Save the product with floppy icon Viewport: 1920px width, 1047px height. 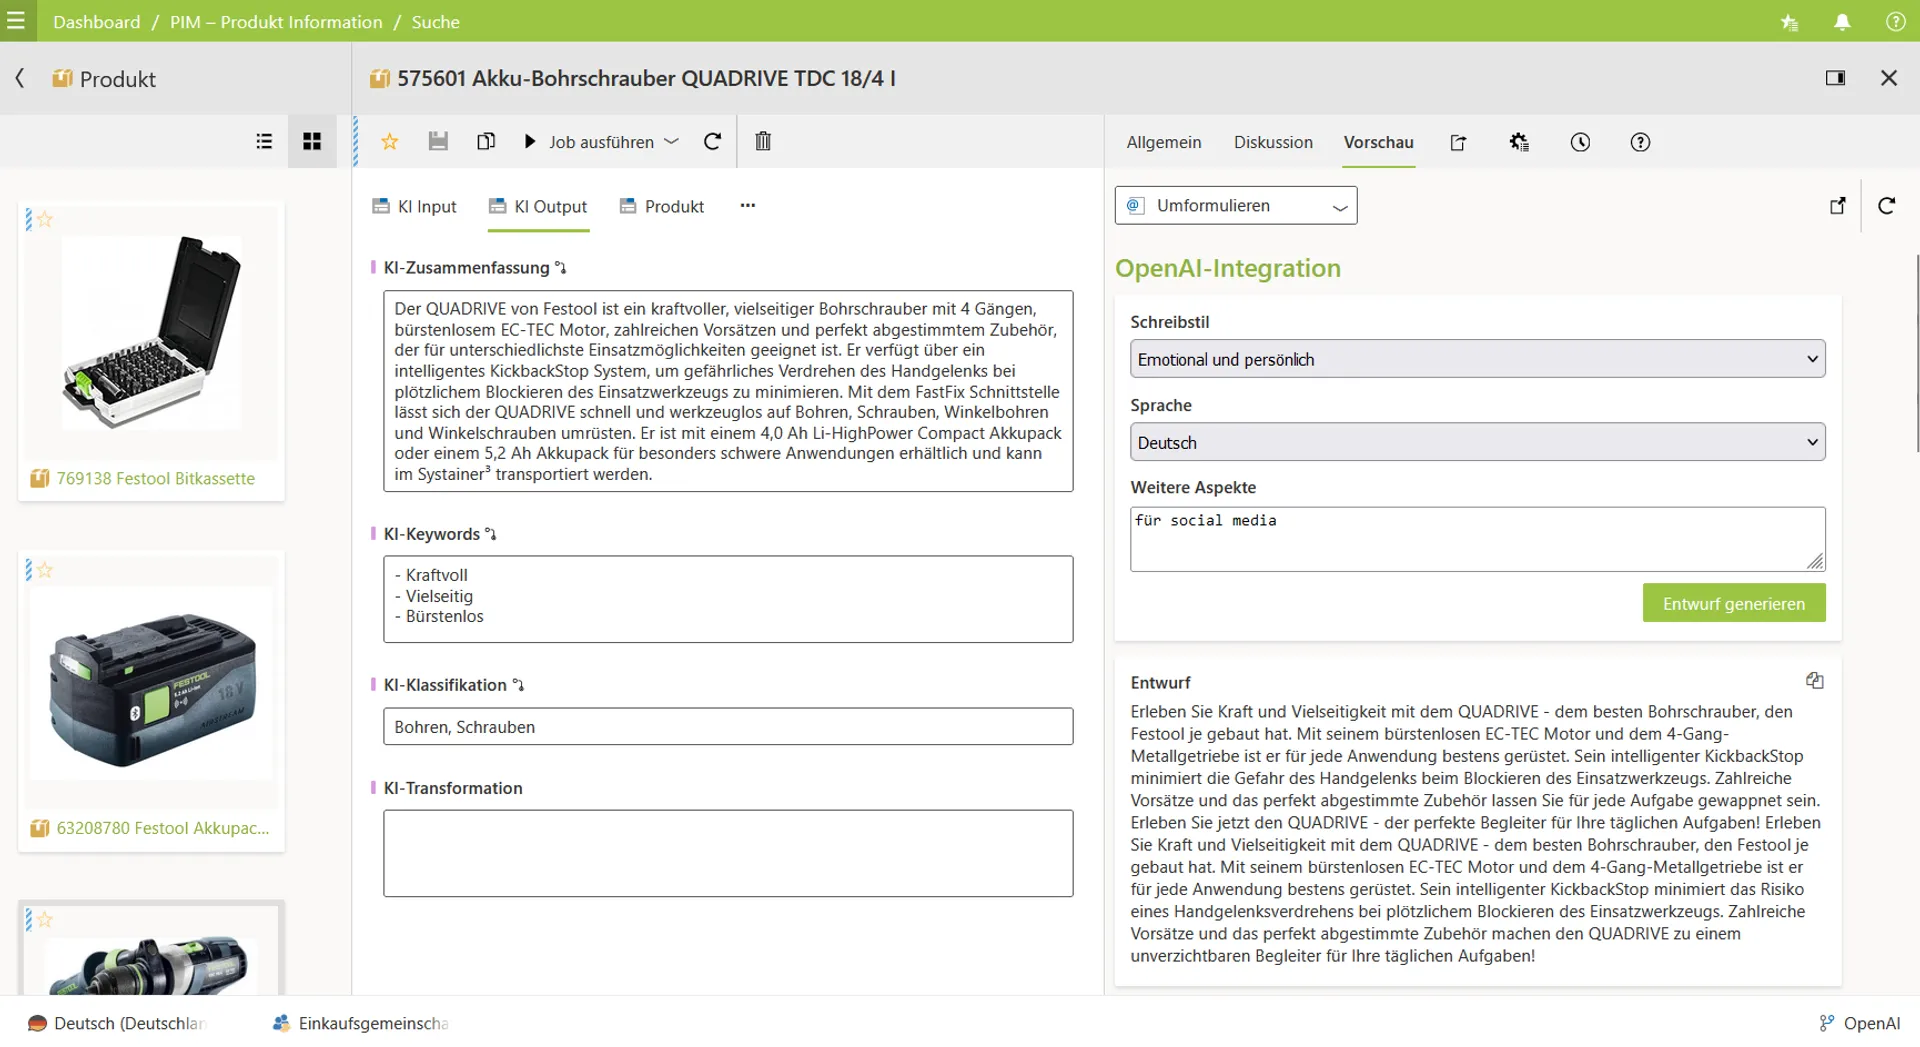click(x=438, y=141)
